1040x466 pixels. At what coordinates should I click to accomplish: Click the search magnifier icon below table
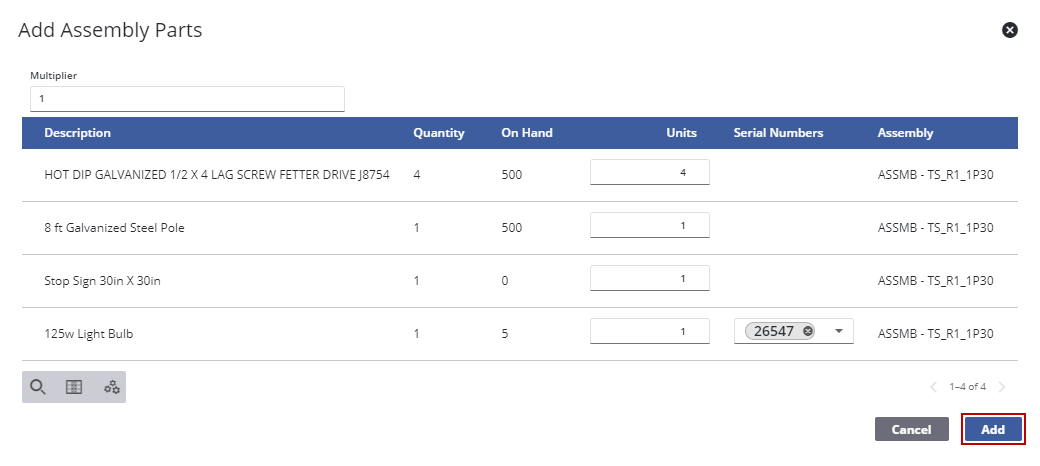[38, 387]
